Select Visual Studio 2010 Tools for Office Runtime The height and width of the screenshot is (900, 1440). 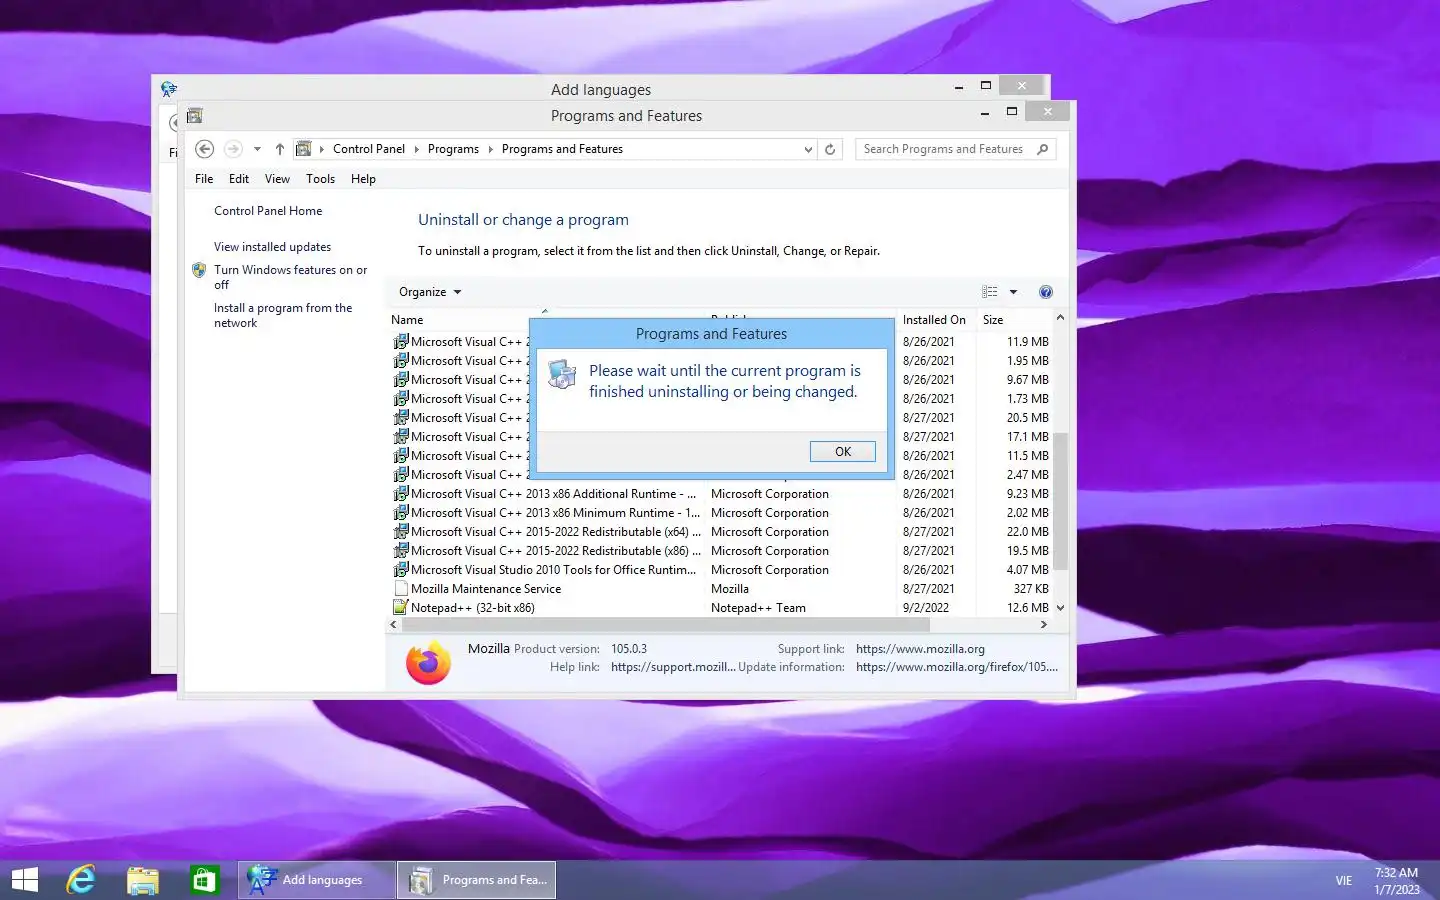553,570
